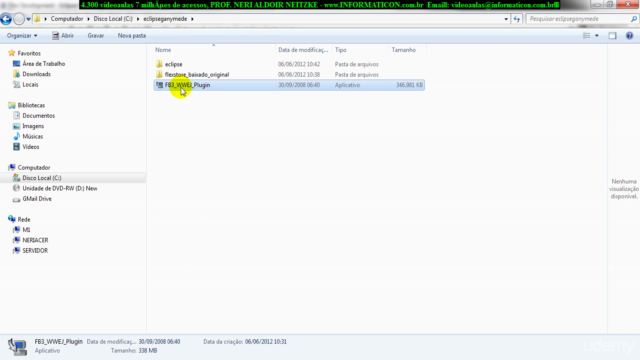Click the Favoritos group in sidebar

pyautogui.click(x=29, y=53)
